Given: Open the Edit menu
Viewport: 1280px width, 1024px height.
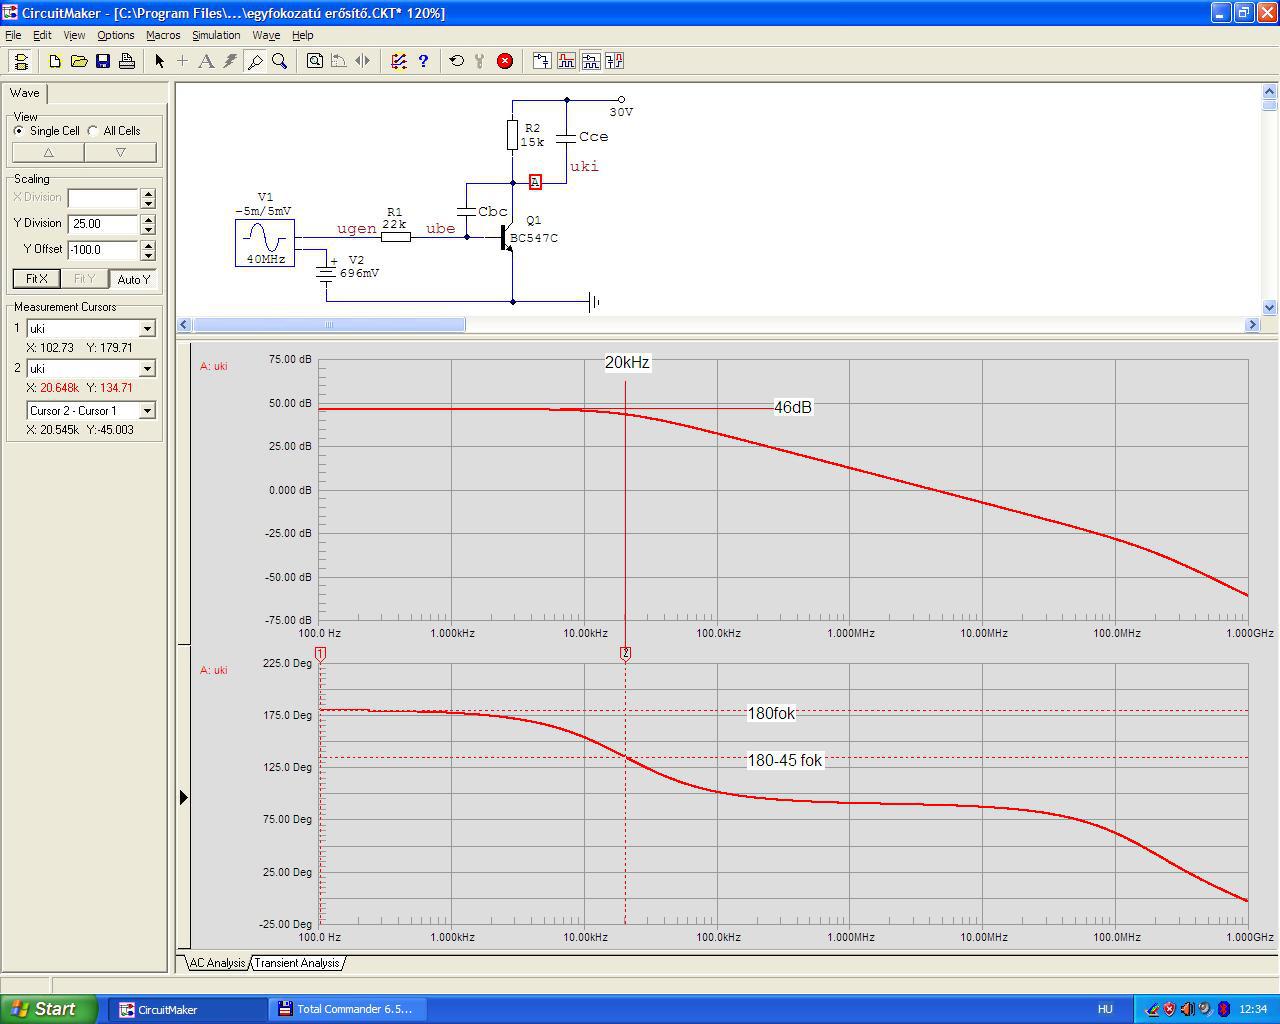Looking at the screenshot, I should (42, 35).
